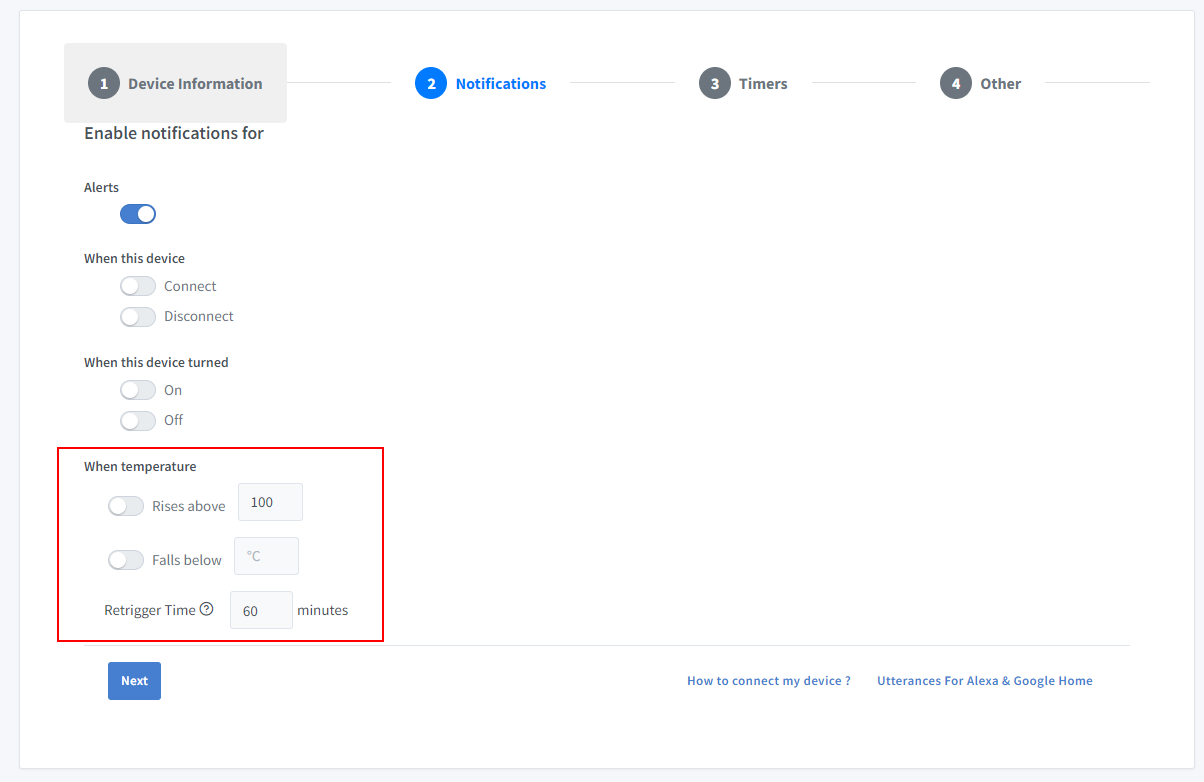Image resolution: width=1204 pixels, height=782 pixels.
Task: Disable the Alerts toggle switch
Action: 138,214
